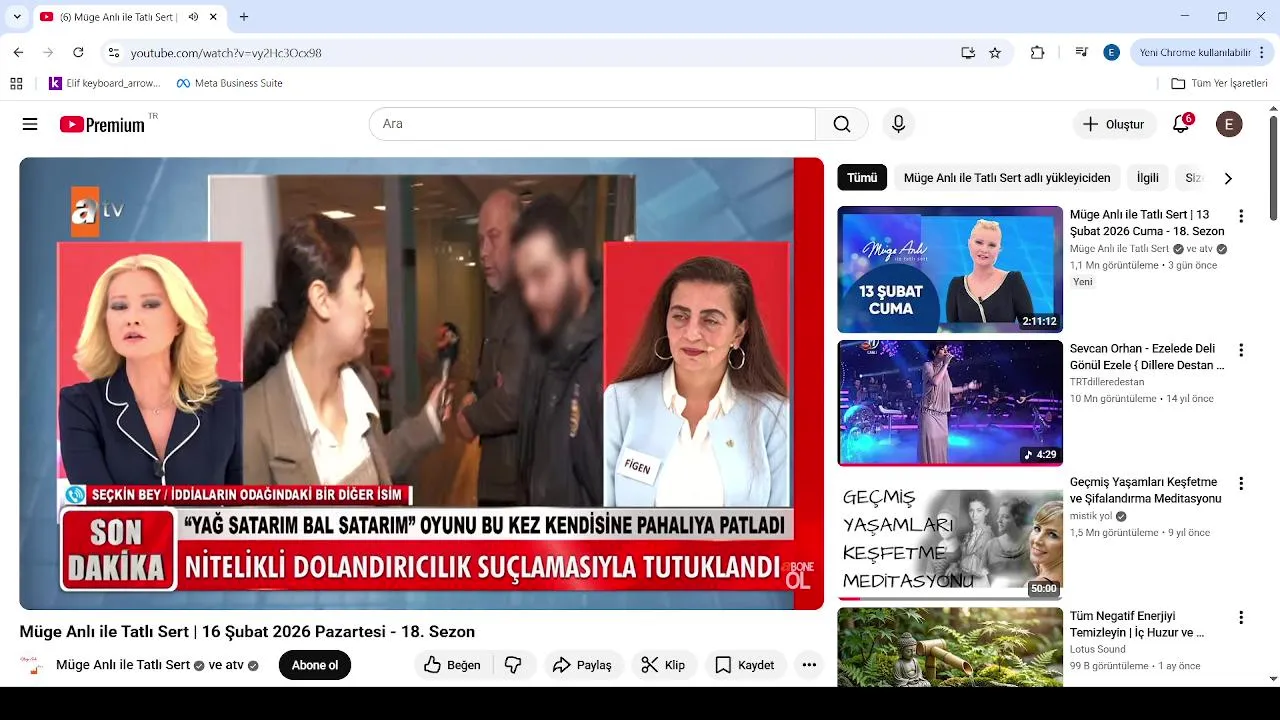Image resolution: width=1280 pixels, height=720 pixels.
Task: Click browser forward arrow
Action: (x=48, y=53)
